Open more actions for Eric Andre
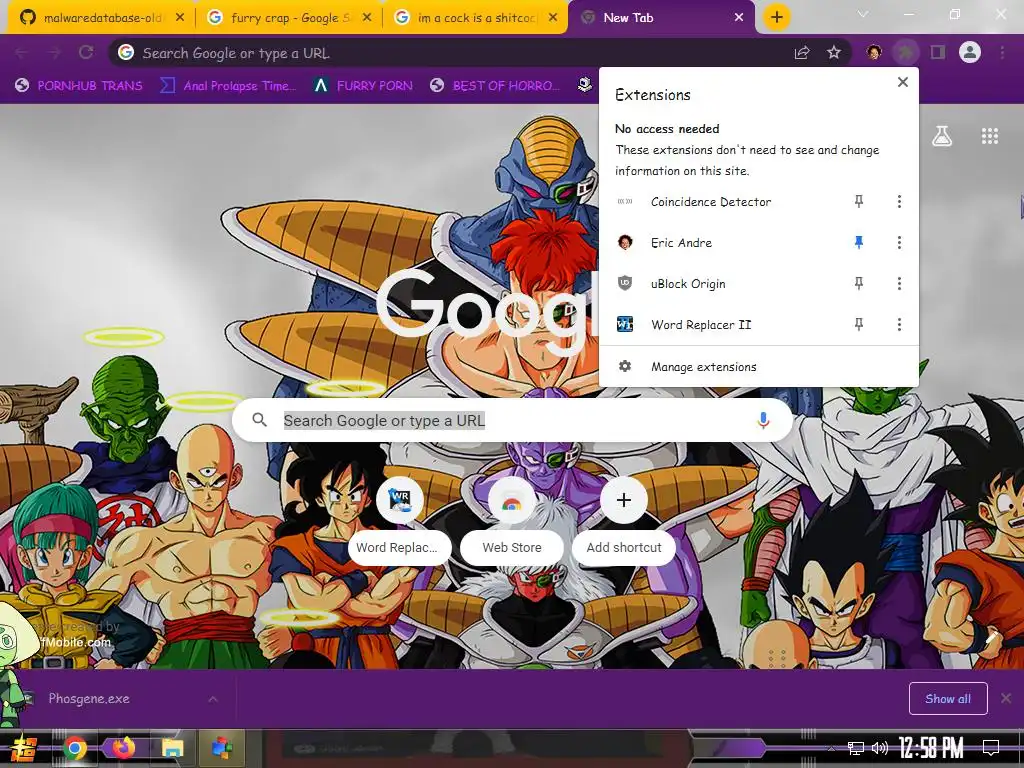 (x=899, y=243)
